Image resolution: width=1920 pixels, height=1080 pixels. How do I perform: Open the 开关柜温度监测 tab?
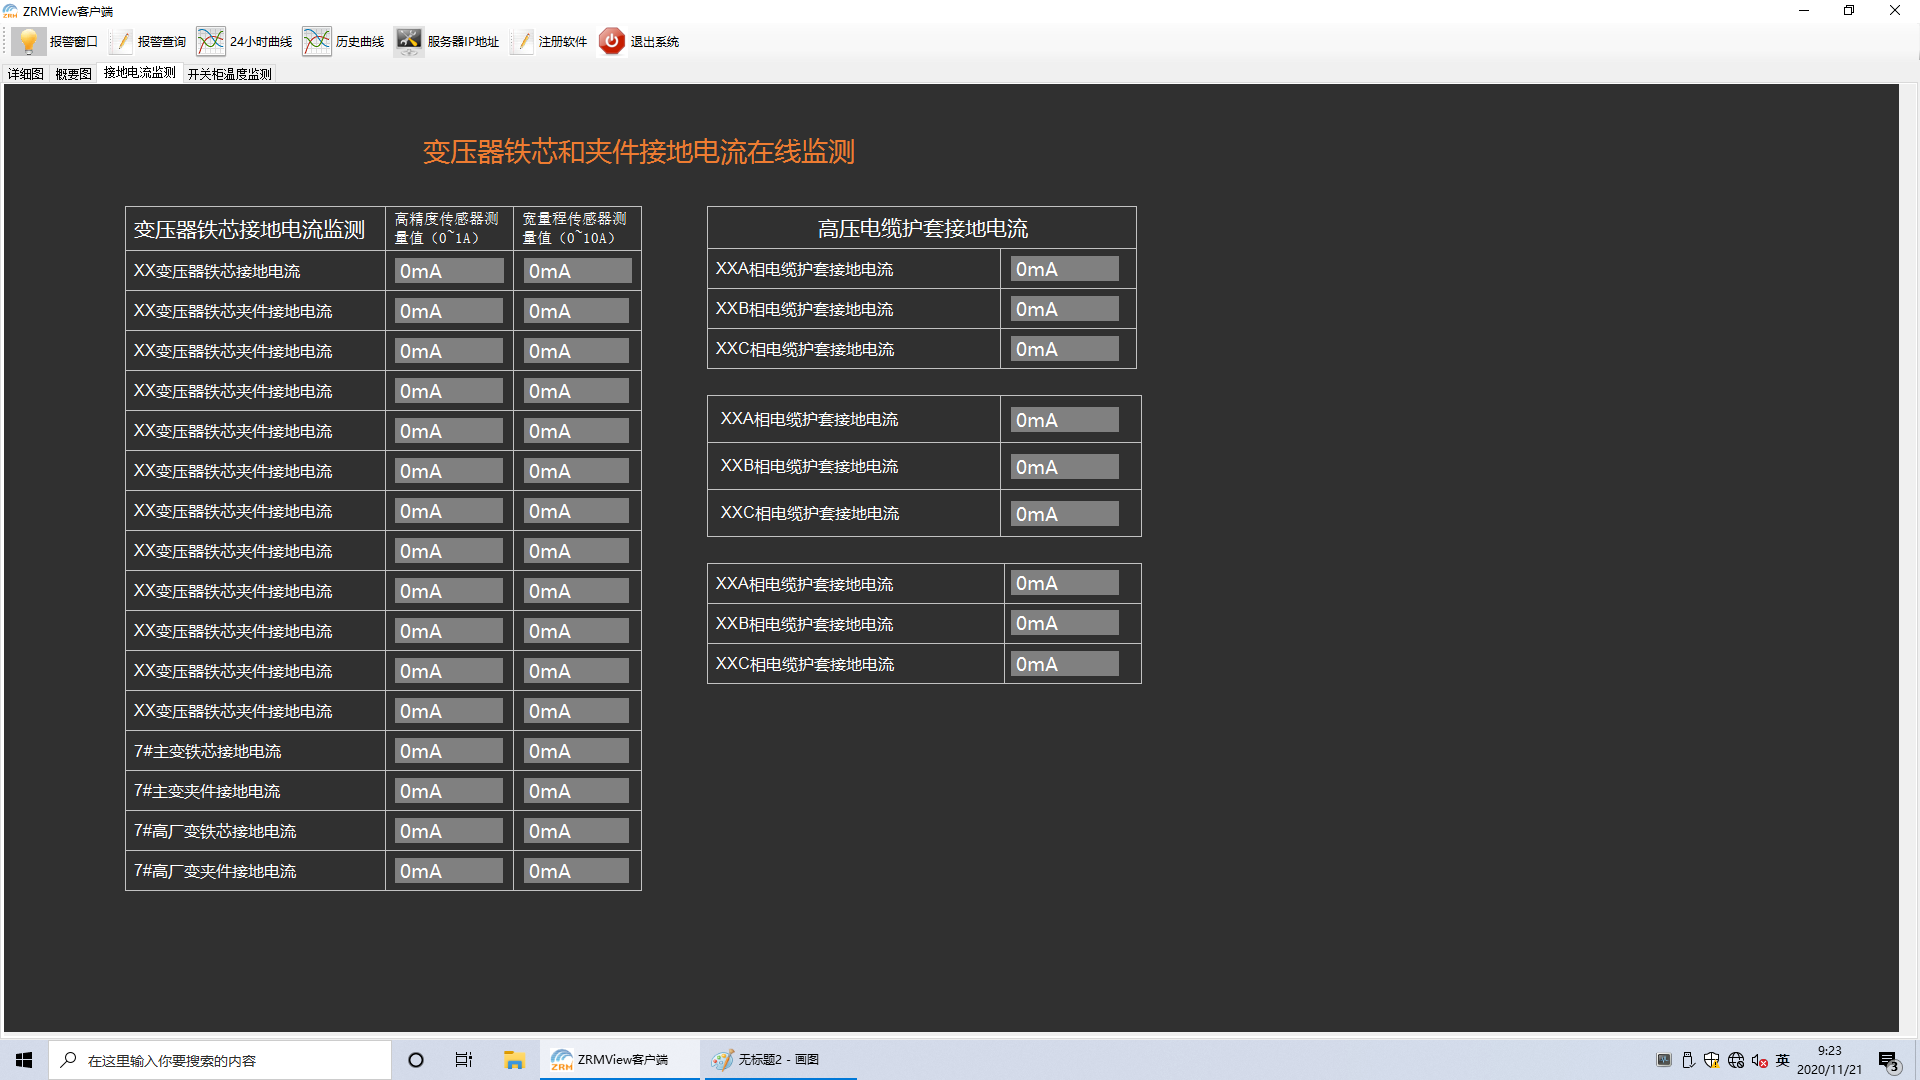pos(229,73)
